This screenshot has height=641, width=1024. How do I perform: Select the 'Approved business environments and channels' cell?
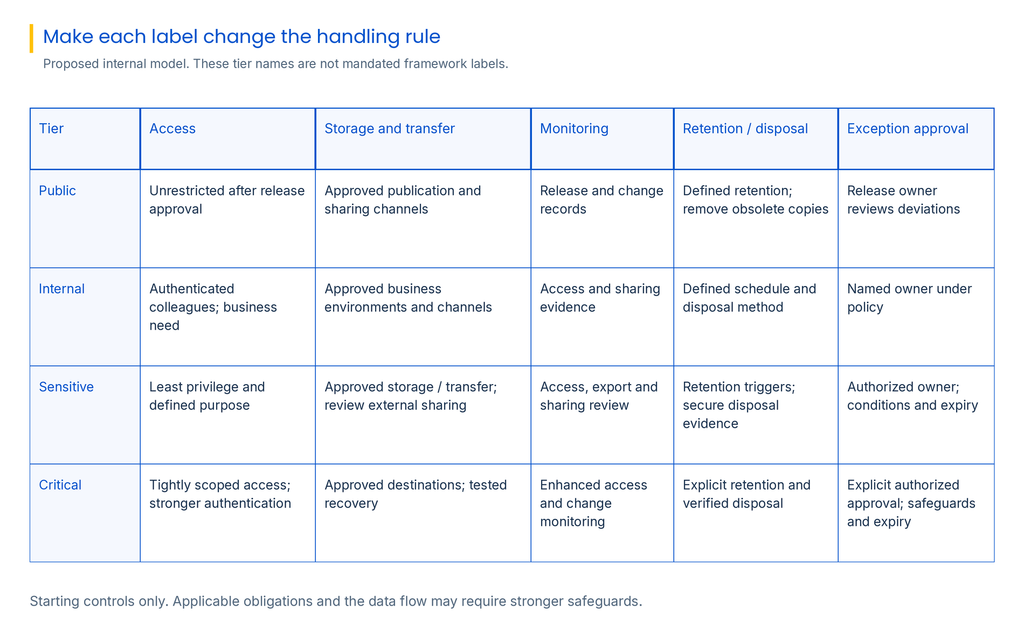(423, 317)
